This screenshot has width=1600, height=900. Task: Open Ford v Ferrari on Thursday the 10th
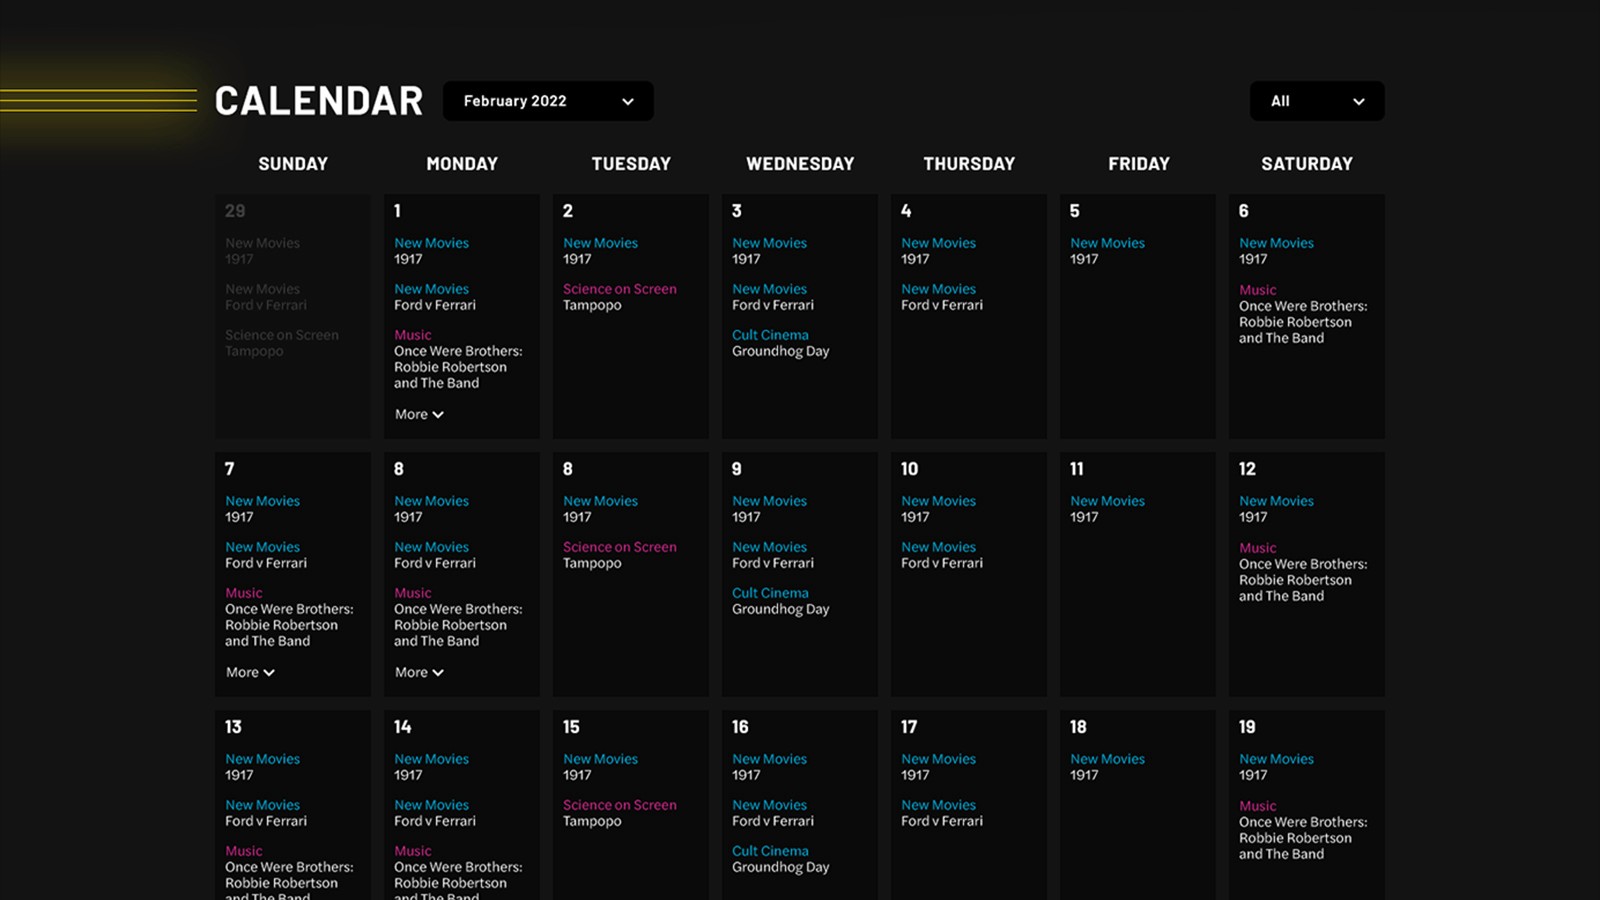[942, 563]
